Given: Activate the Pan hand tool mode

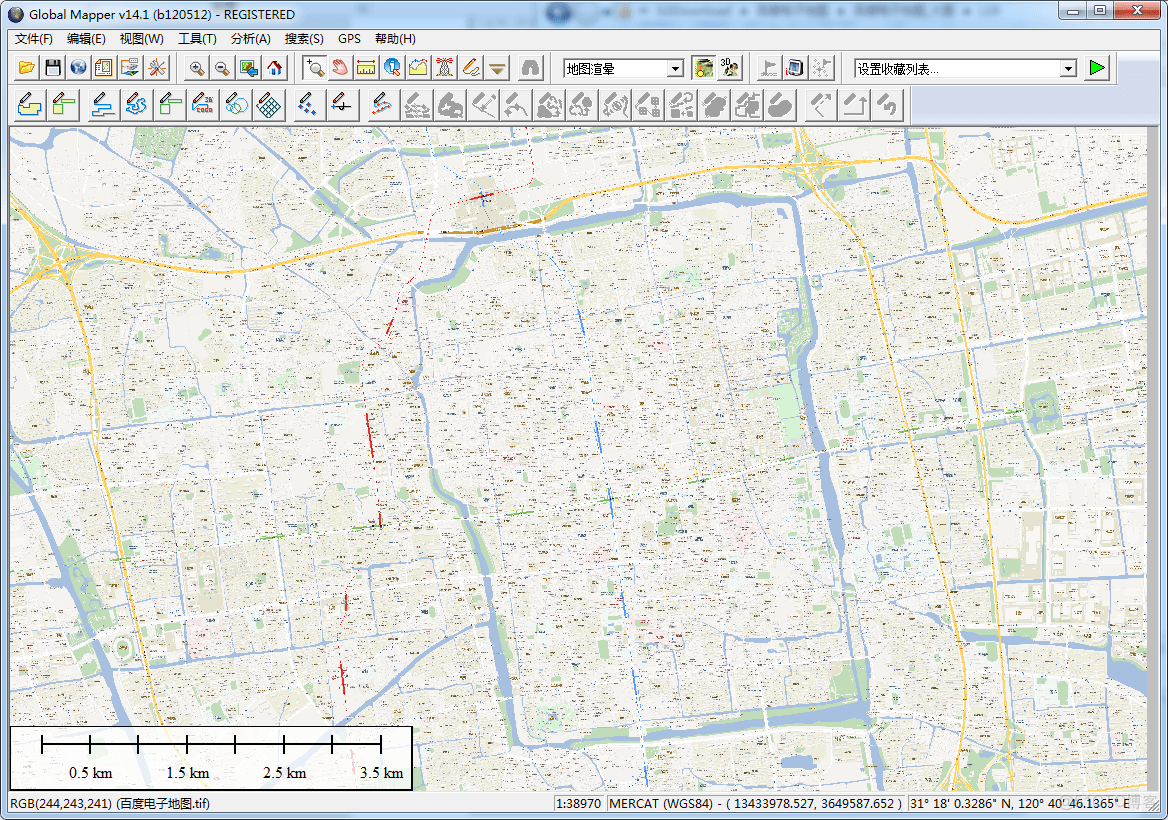Looking at the screenshot, I should click(x=341, y=68).
